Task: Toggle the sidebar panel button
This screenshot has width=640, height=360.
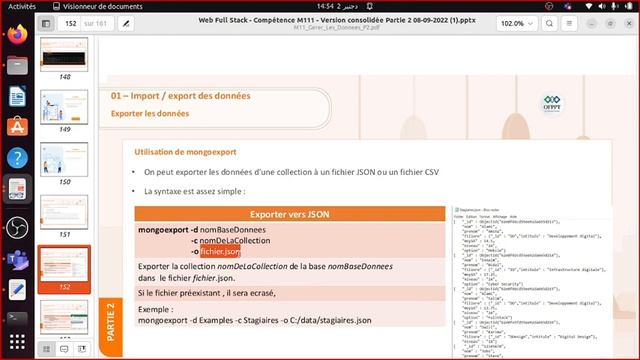Action: pos(46,24)
